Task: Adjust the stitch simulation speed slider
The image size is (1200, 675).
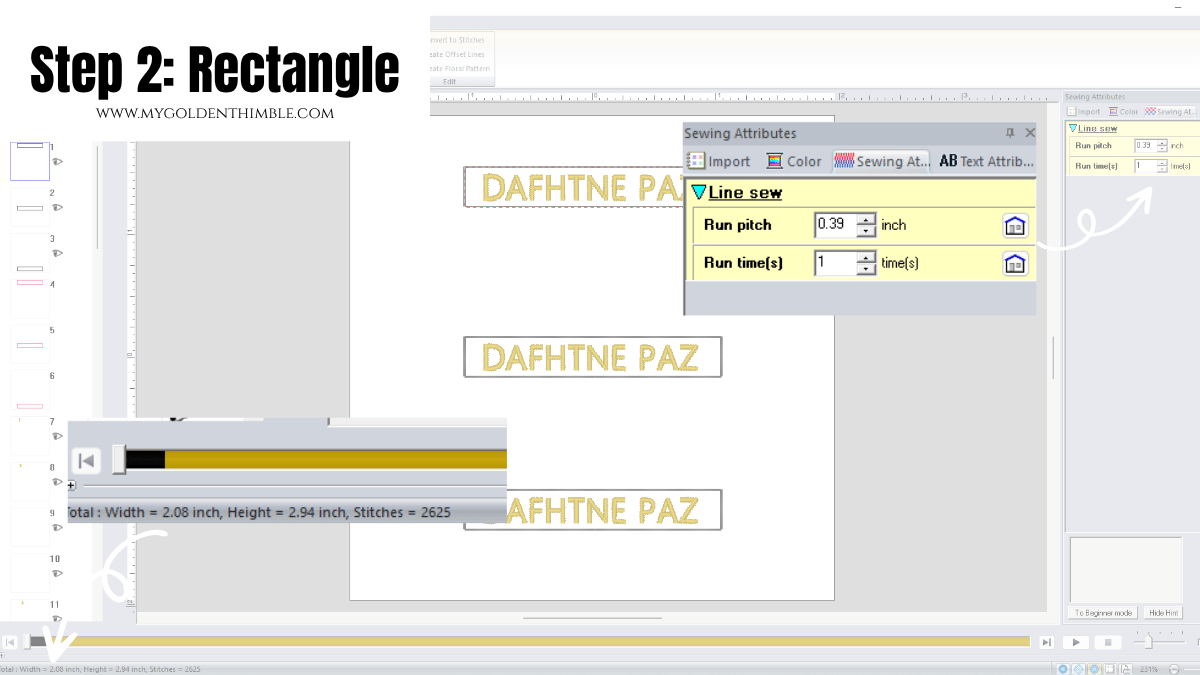Action: pyautogui.click(x=1149, y=642)
